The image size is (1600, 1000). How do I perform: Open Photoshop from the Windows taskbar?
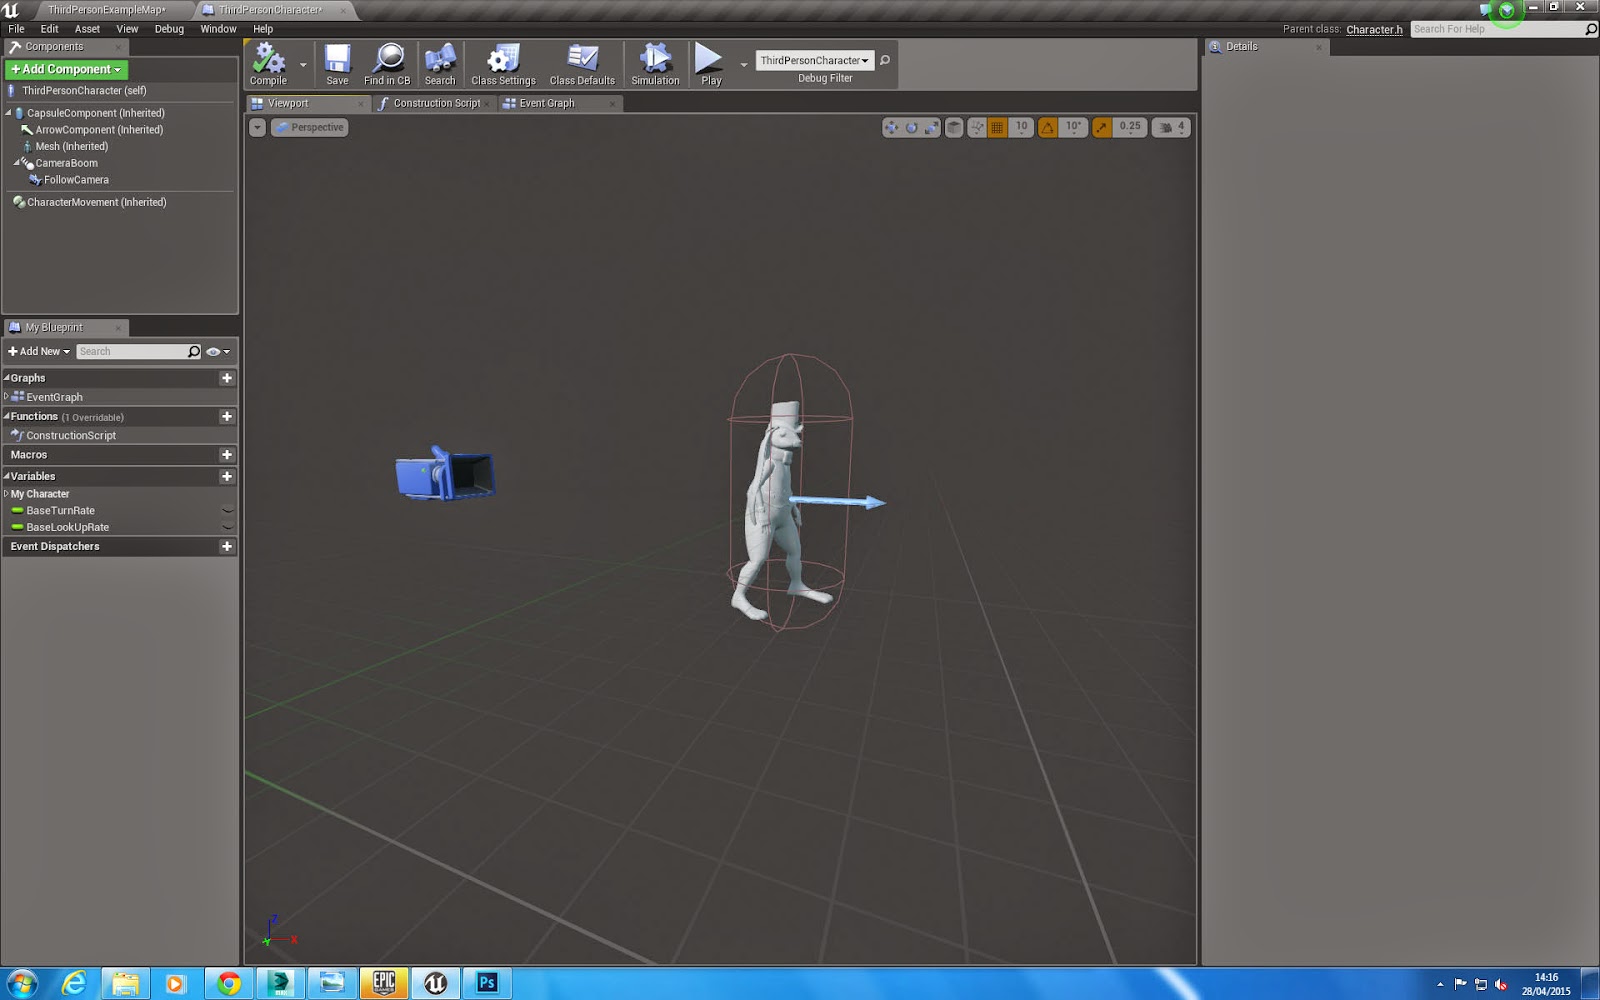[x=487, y=983]
